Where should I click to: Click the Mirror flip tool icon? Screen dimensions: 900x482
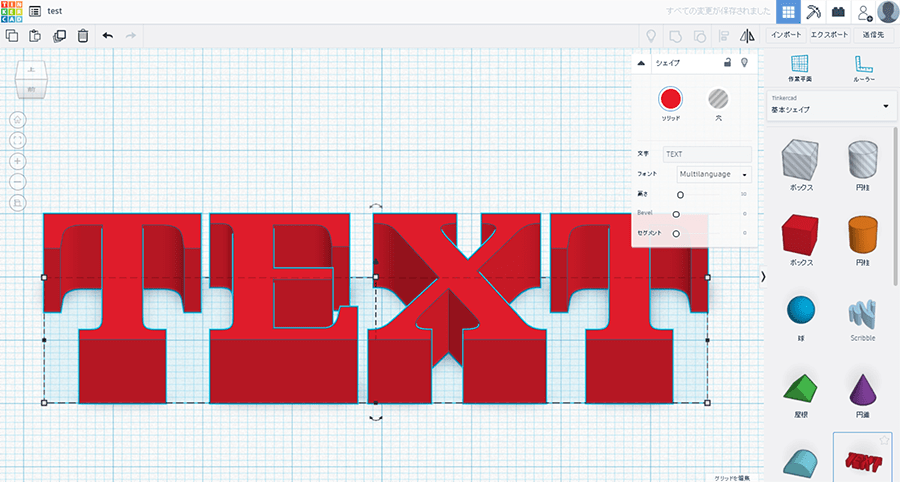click(747, 36)
